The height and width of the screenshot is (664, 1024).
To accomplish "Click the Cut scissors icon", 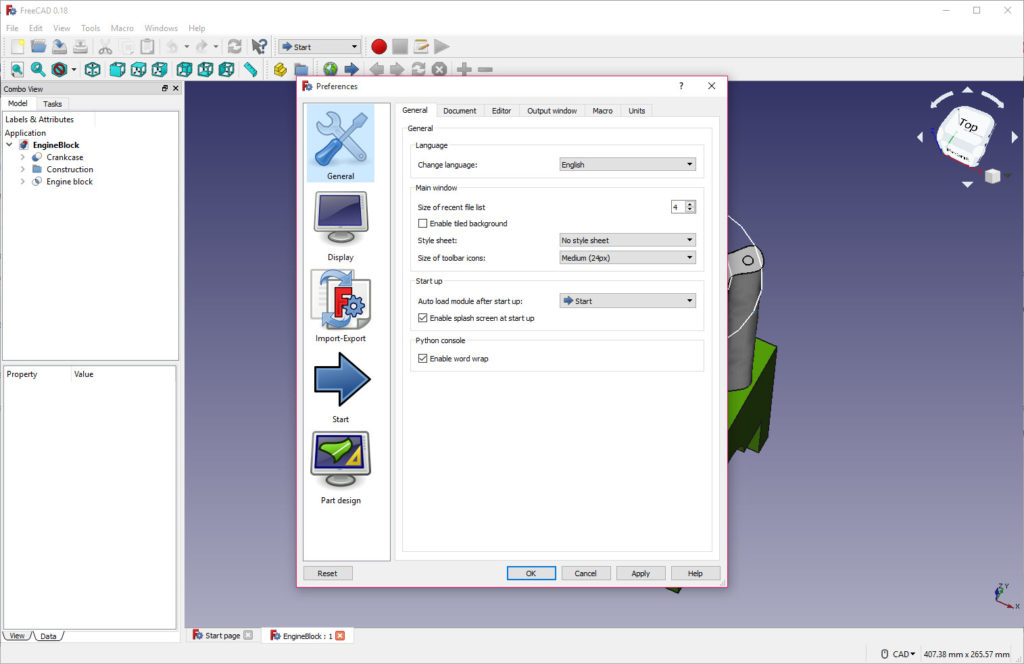I will [105, 46].
